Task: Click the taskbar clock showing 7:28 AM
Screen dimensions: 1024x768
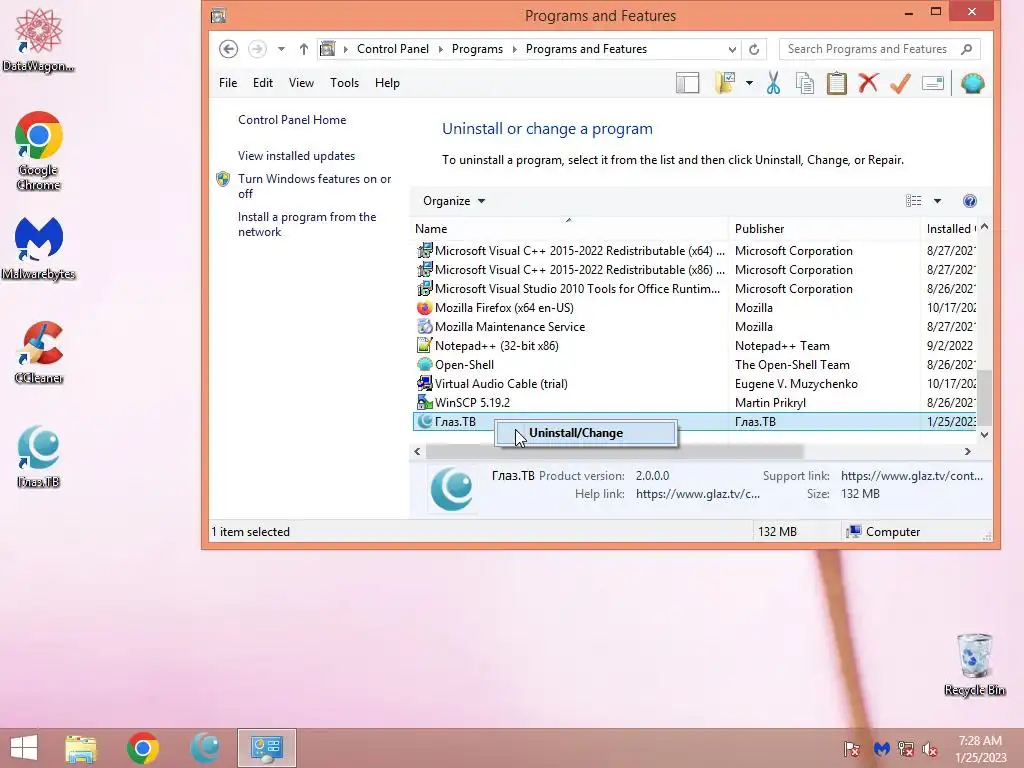Action: 980,748
